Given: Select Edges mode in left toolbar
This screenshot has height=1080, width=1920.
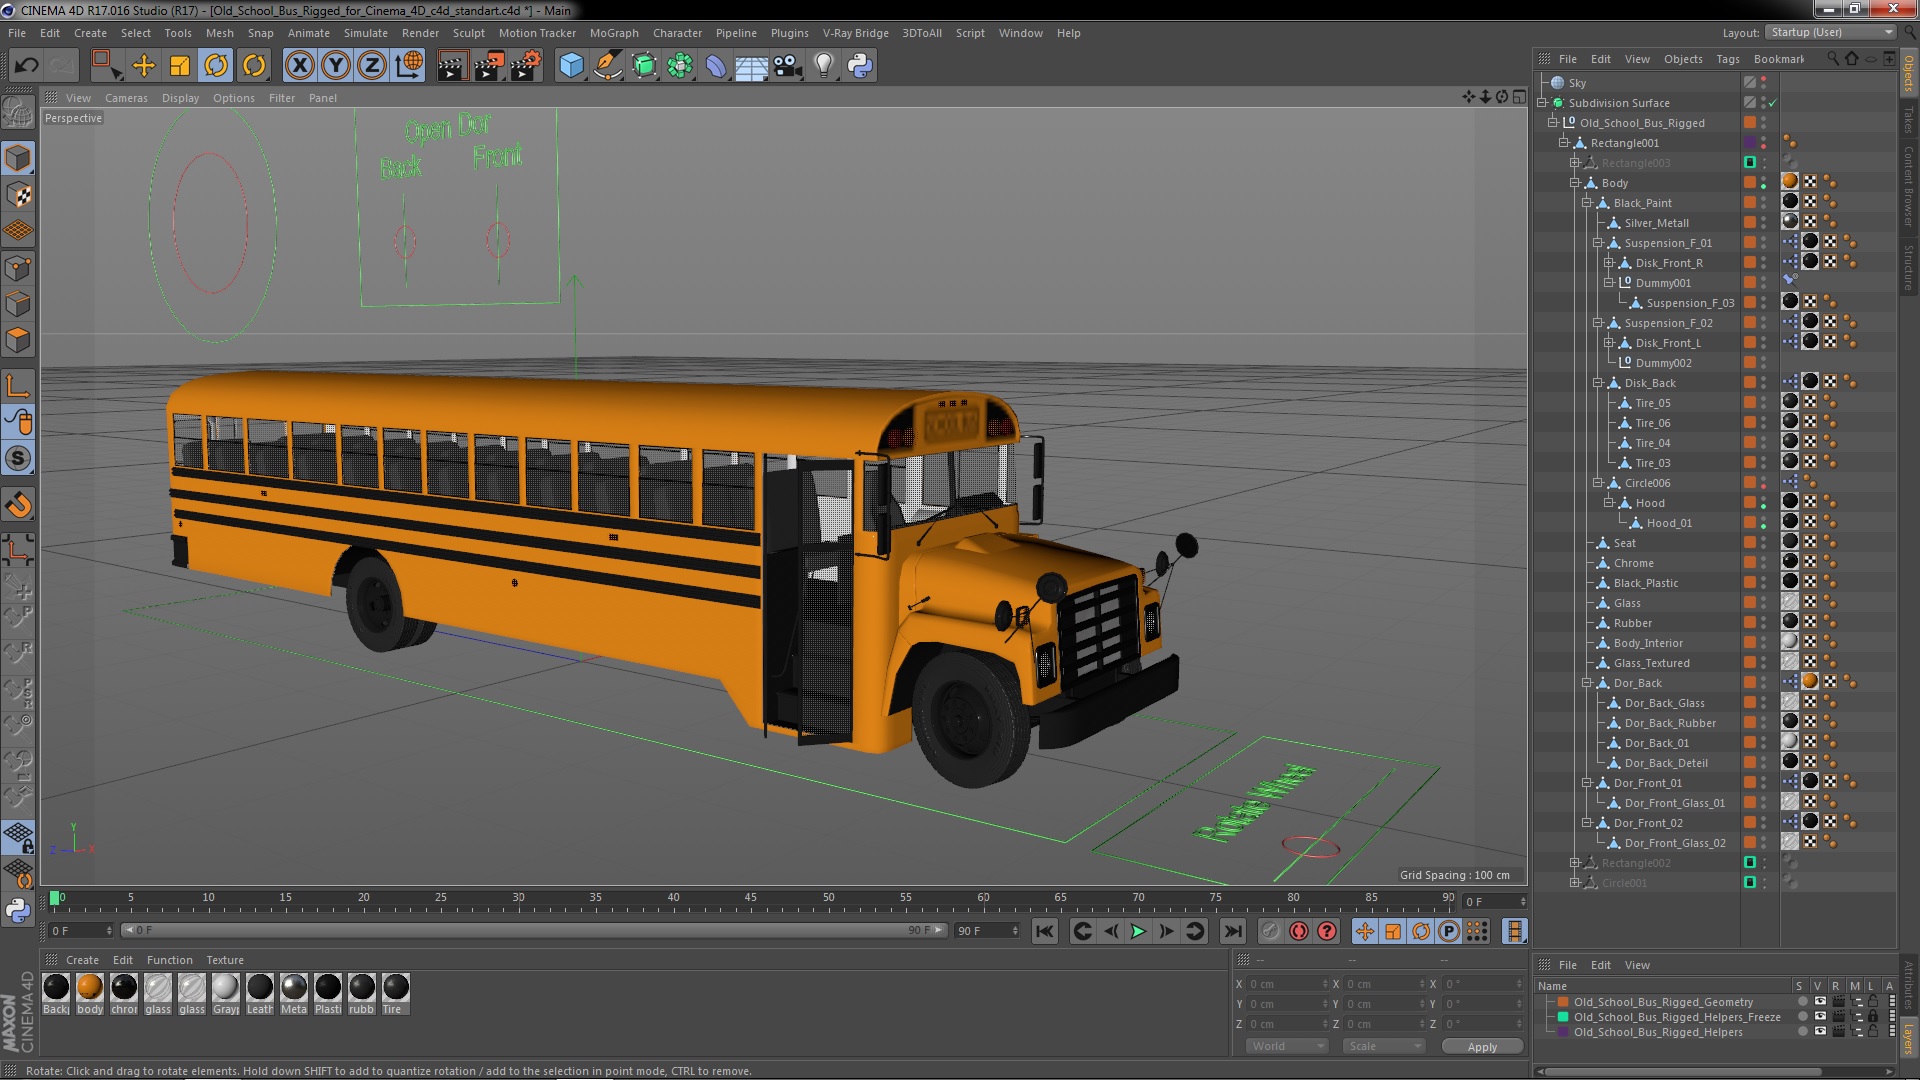Looking at the screenshot, I should coord(18,304).
